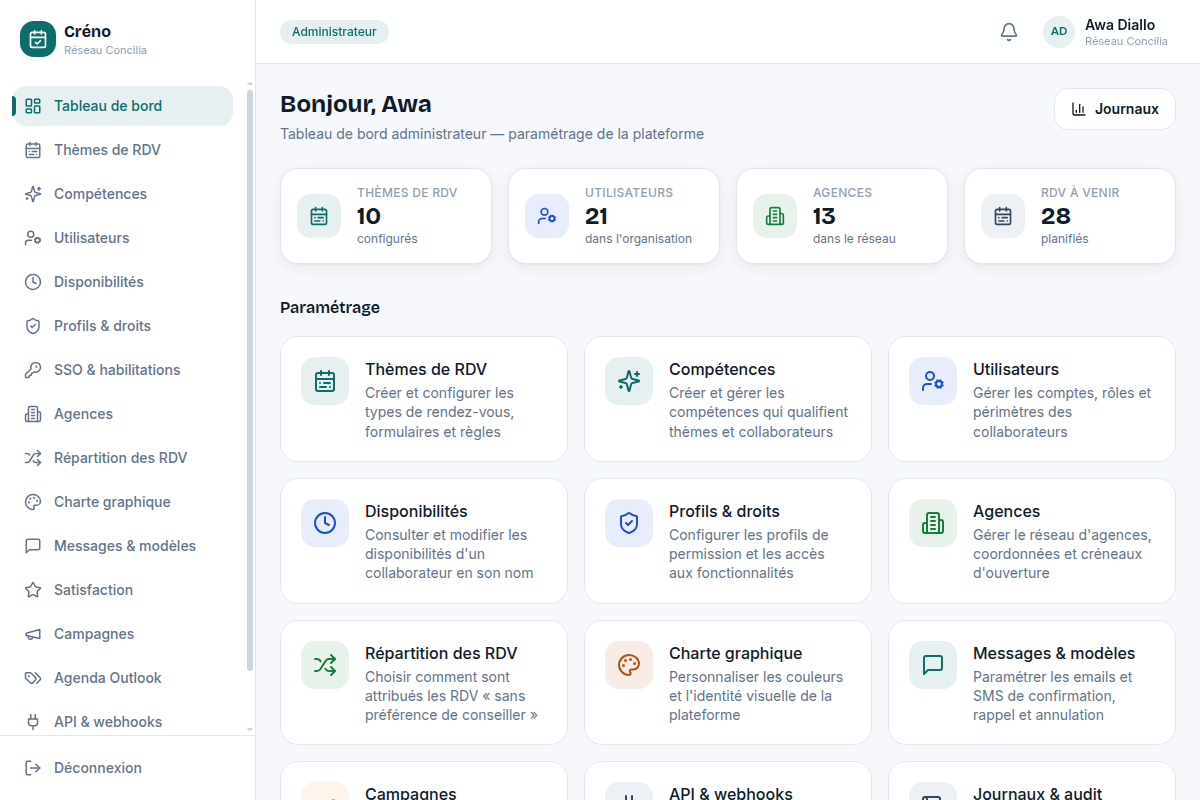Click Répartition des RDV card shuffle icon
This screenshot has height=800, width=1200.
tap(325, 665)
